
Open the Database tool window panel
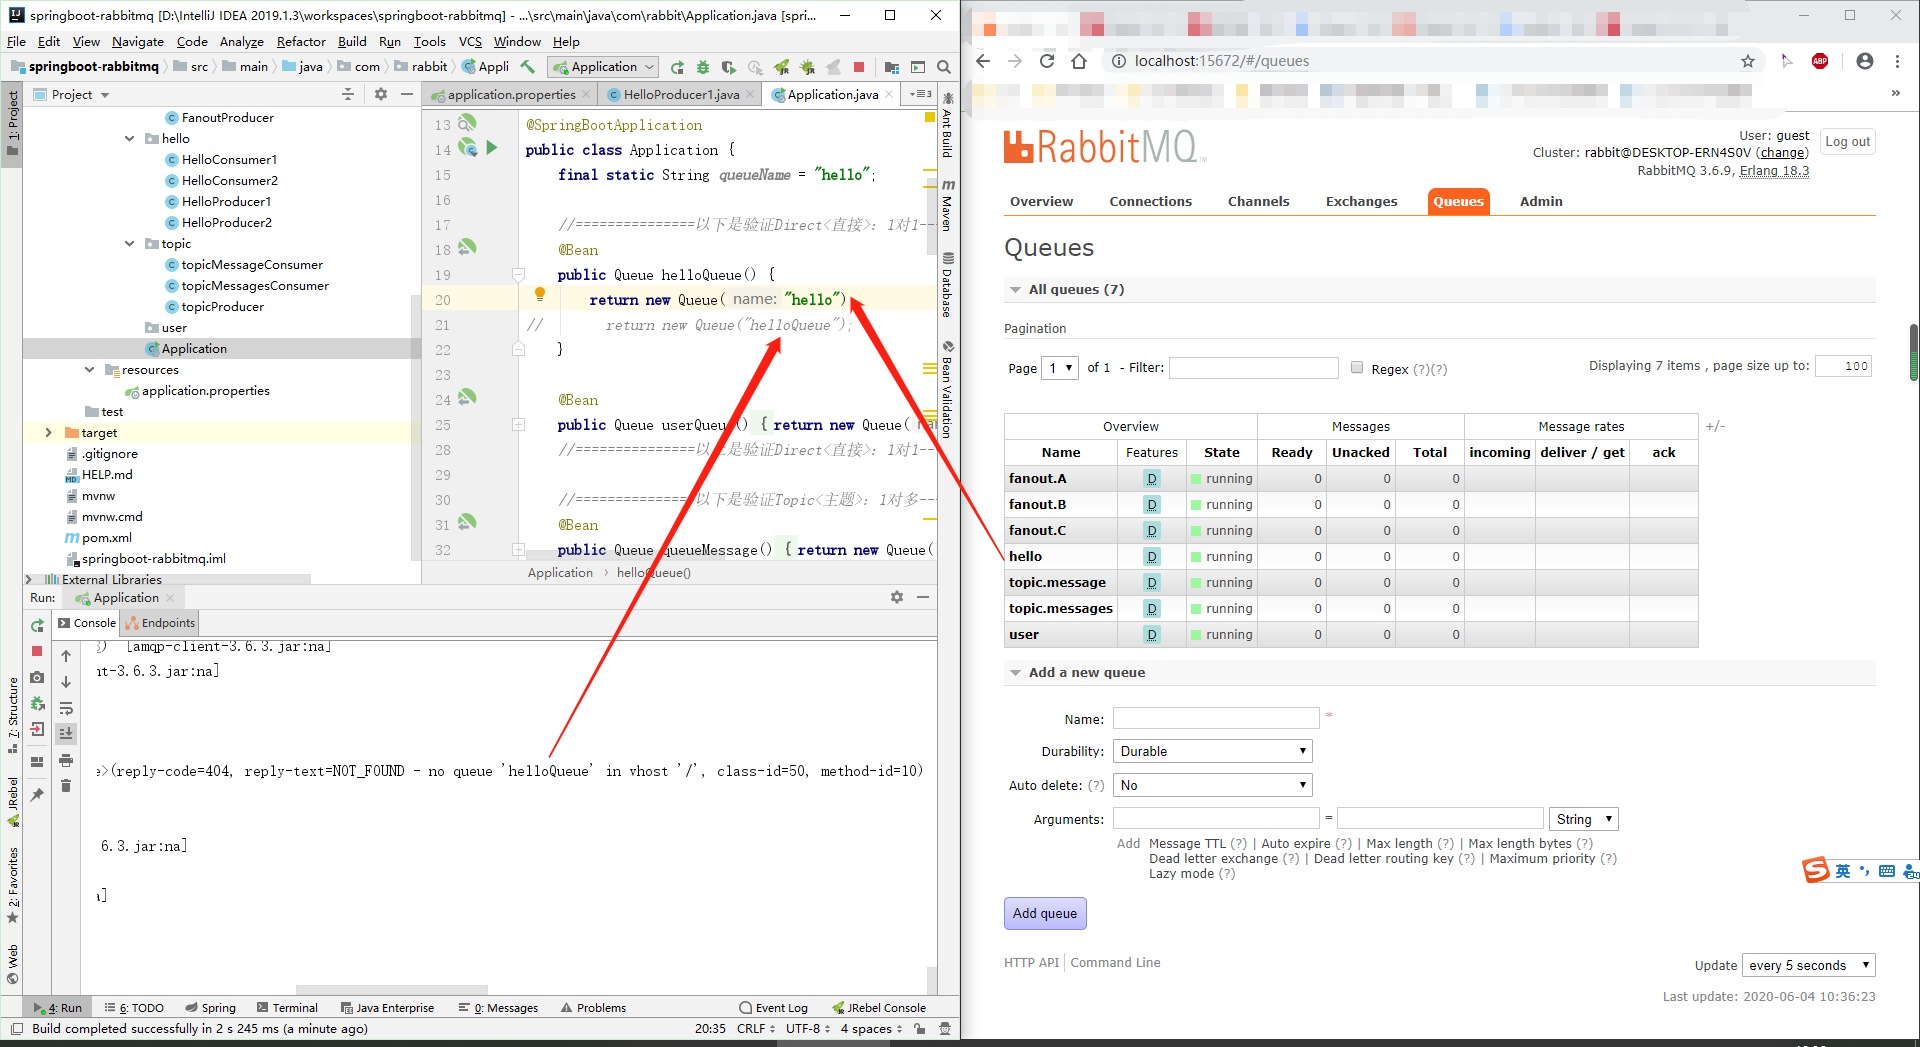(948, 285)
